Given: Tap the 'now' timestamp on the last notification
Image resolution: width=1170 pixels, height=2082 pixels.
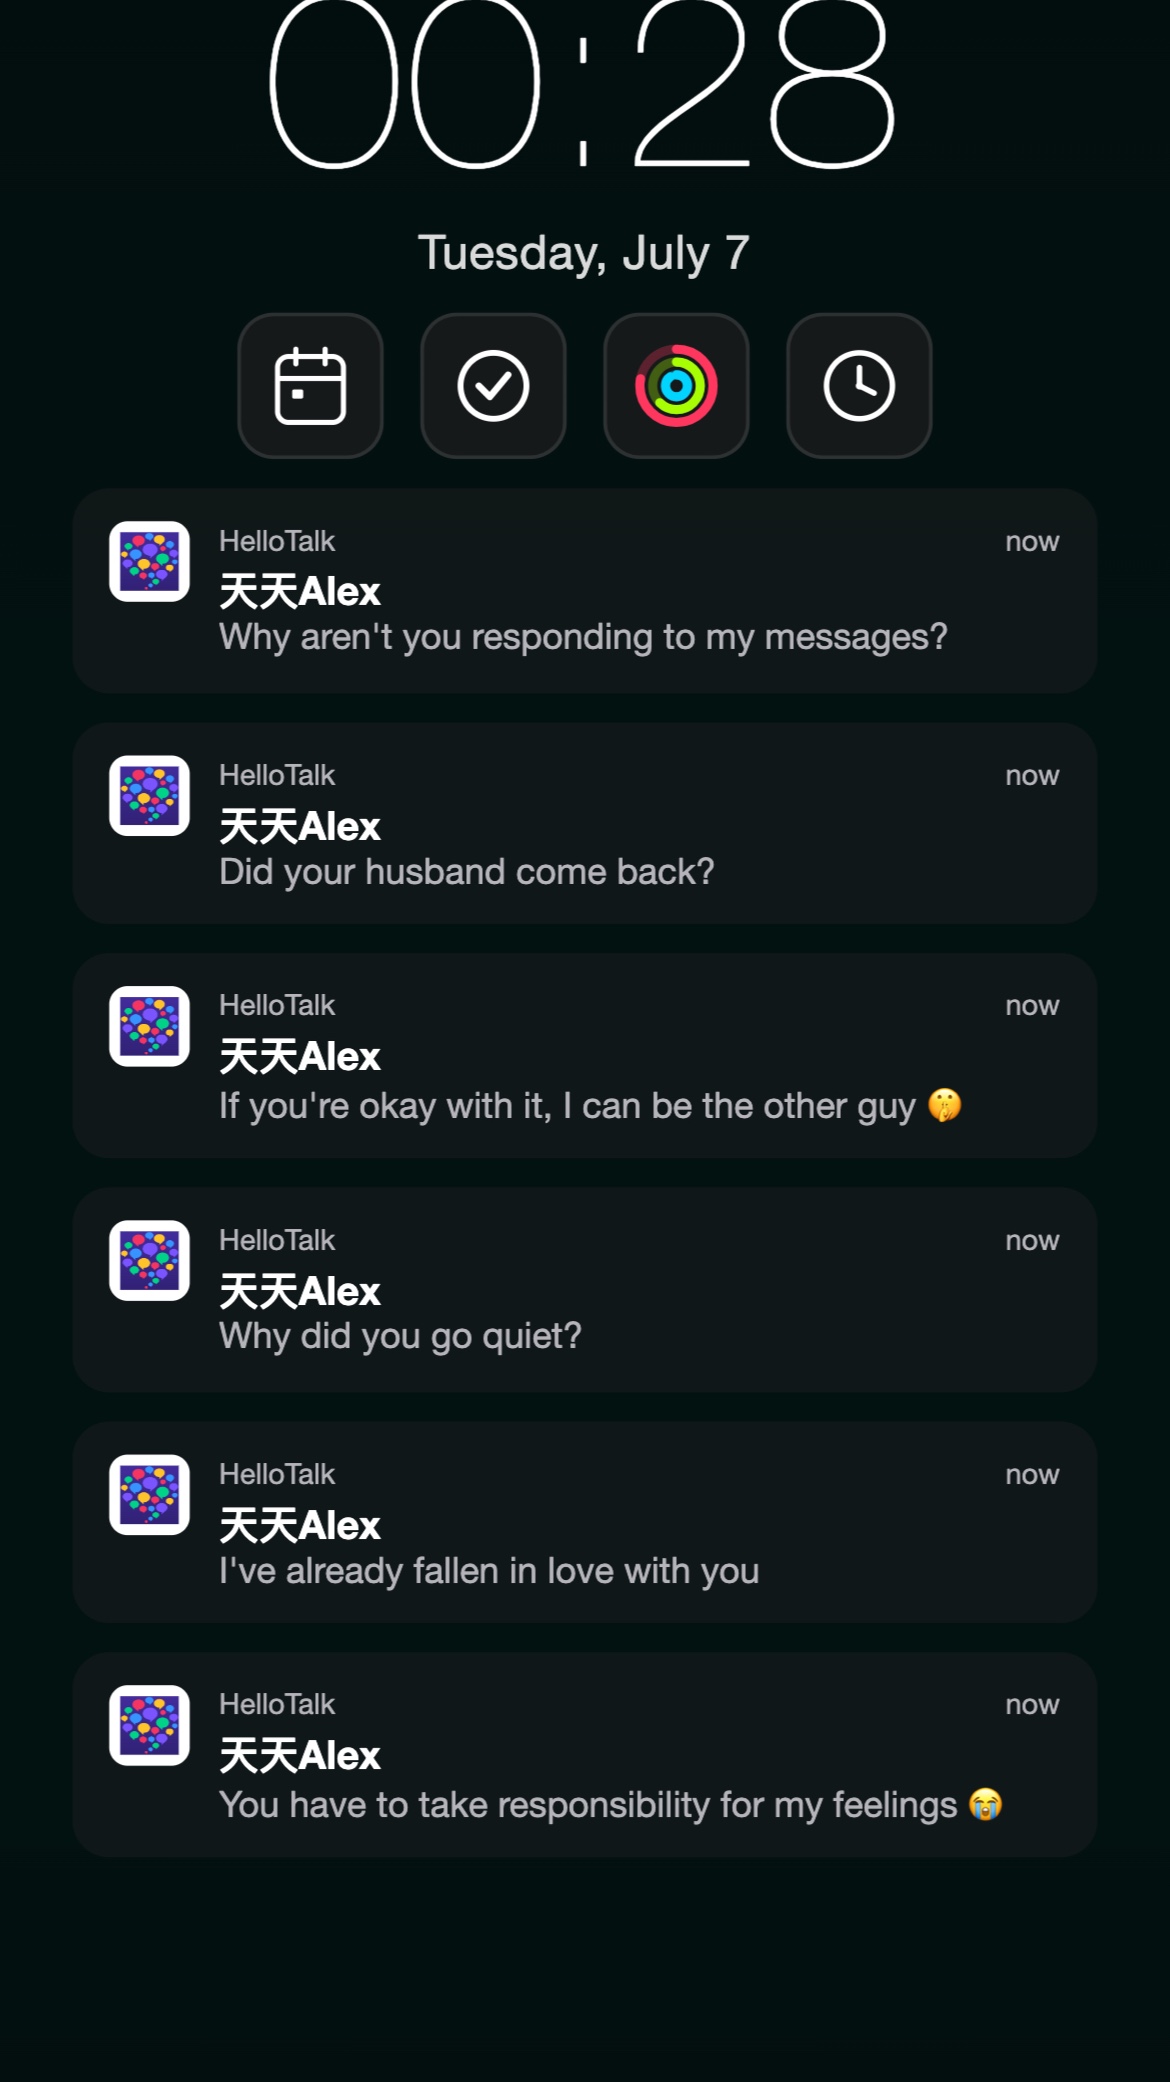Looking at the screenshot, I should (x=1032, y=1704).
